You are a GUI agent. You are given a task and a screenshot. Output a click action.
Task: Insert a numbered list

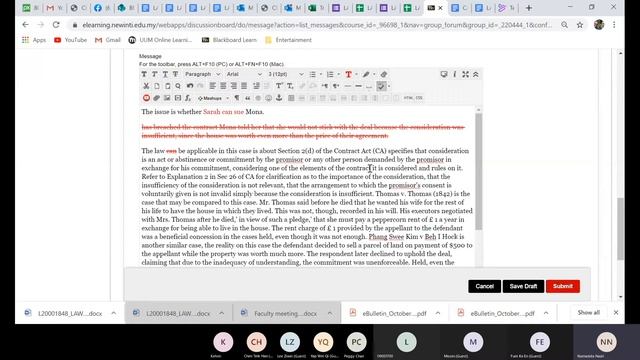pos(330,74)
